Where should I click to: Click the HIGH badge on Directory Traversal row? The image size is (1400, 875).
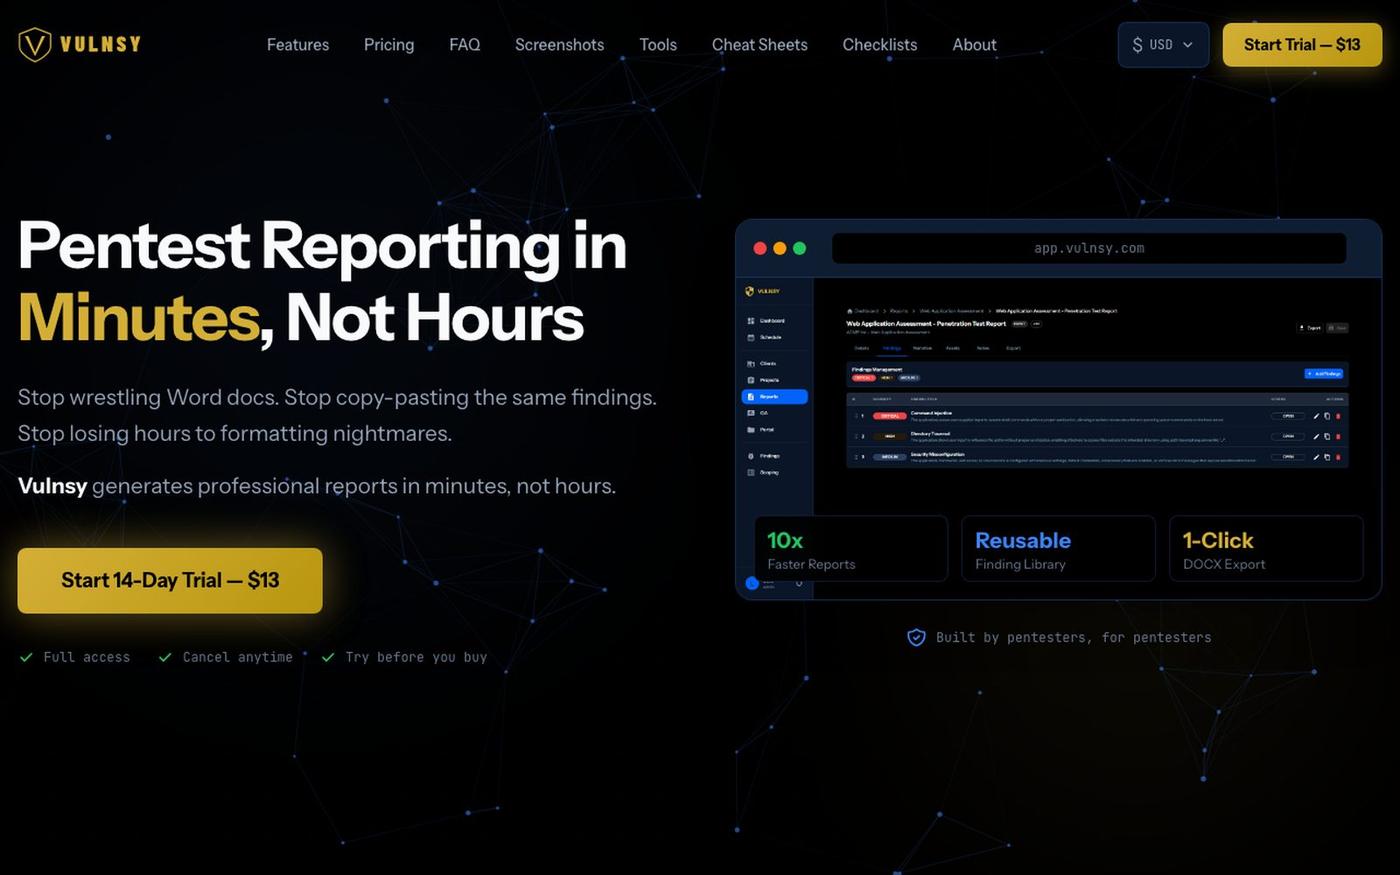pos(890,436)
